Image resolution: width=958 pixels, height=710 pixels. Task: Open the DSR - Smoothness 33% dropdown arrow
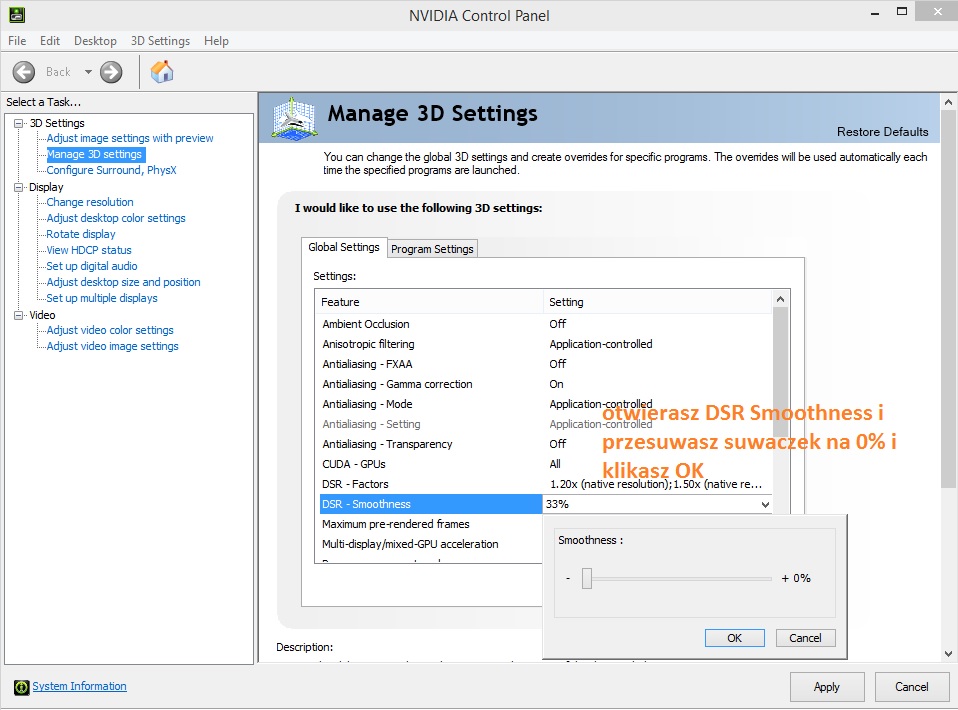point(765,505)
